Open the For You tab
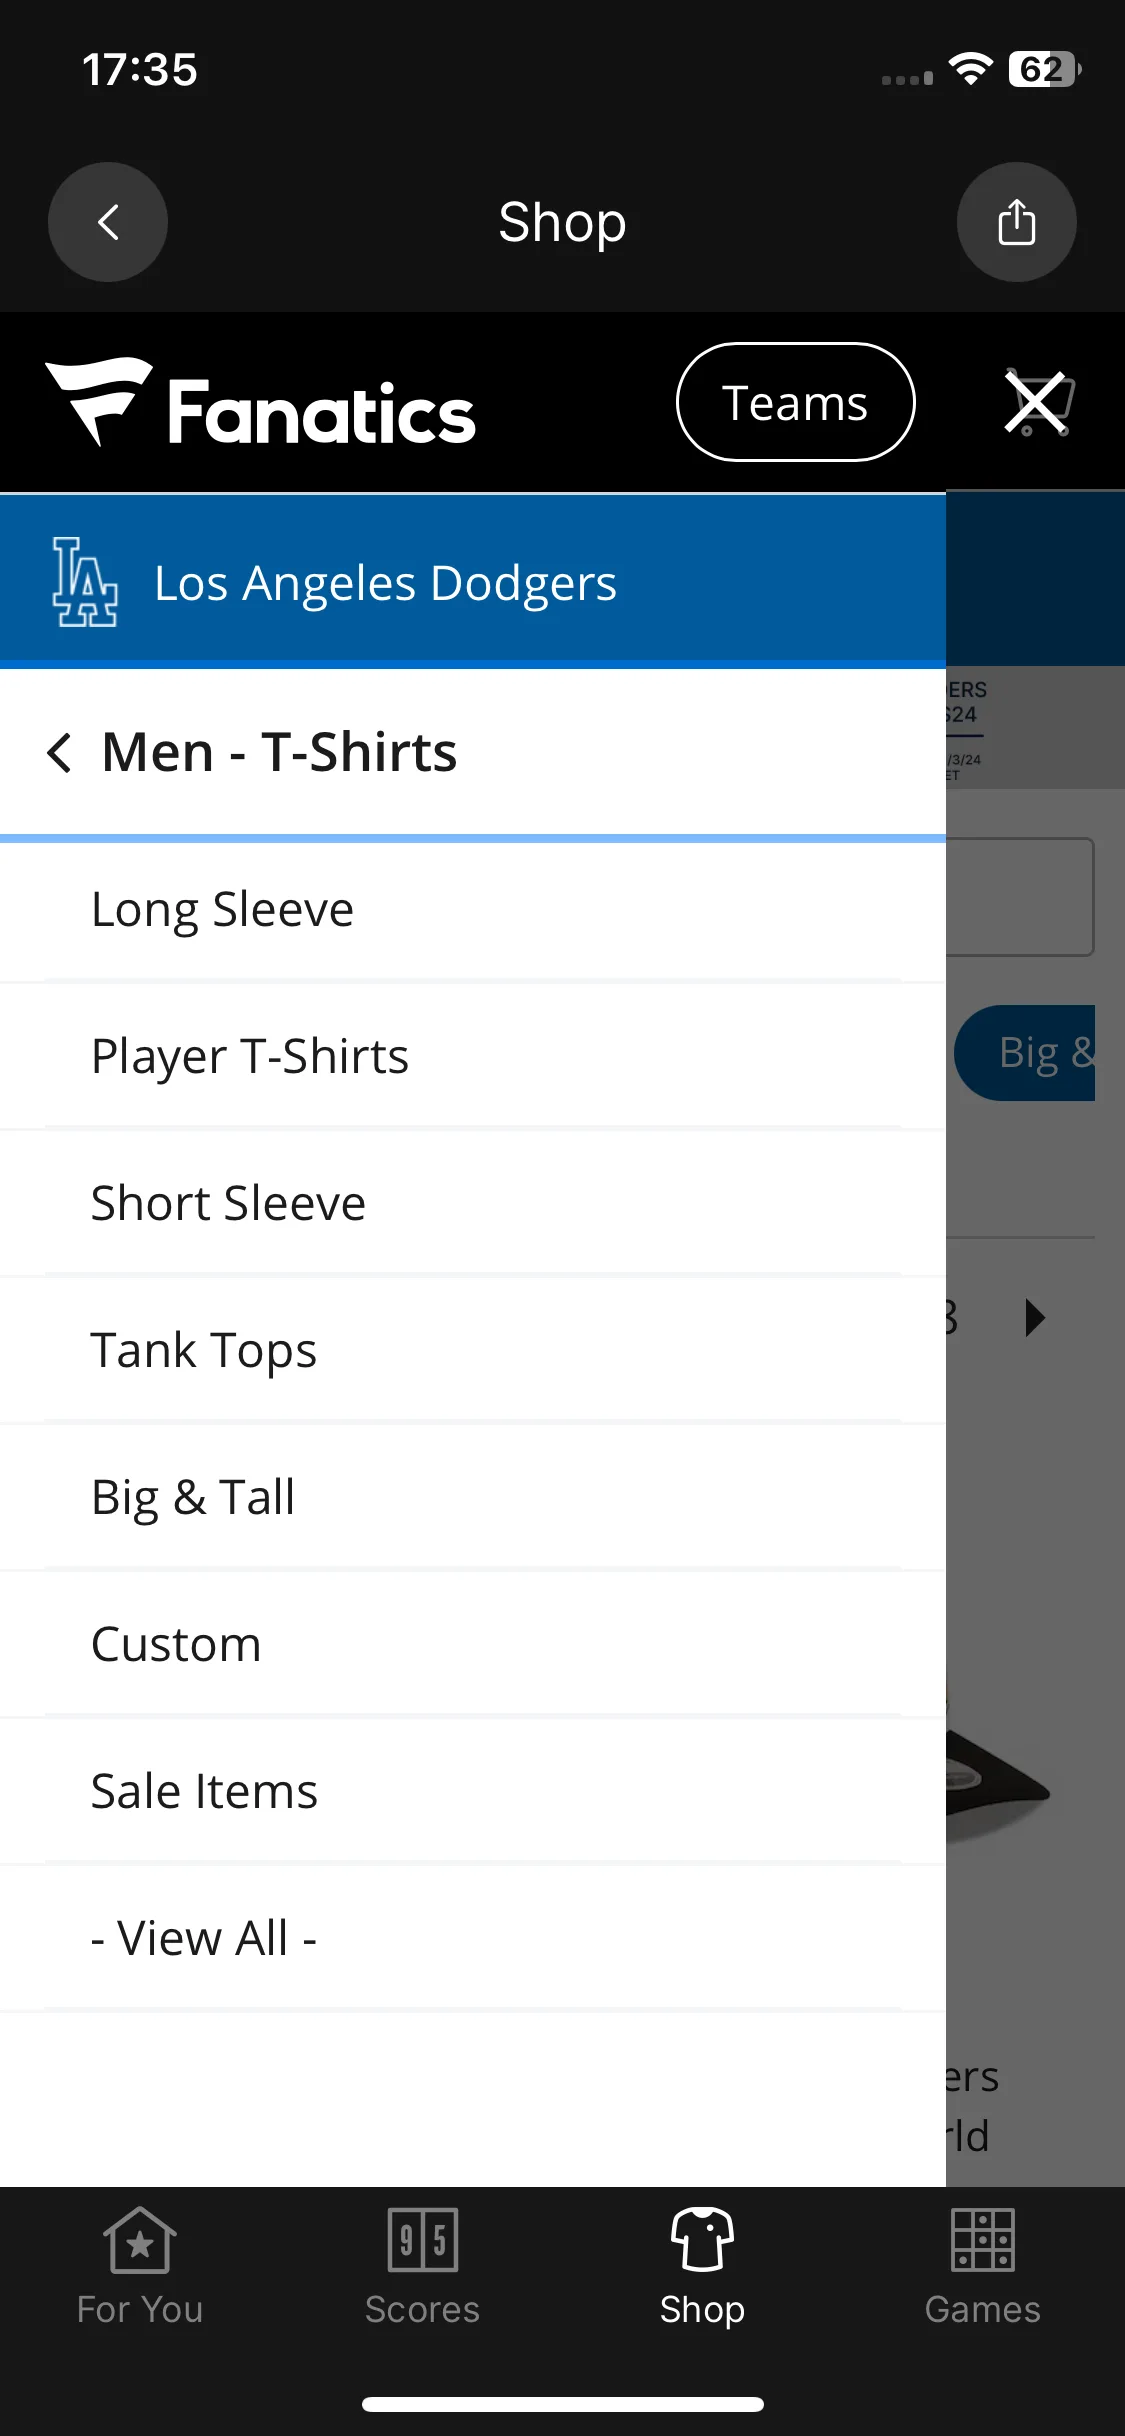The height and width of the screenshot is (2436, 1125). (140, 2267)
